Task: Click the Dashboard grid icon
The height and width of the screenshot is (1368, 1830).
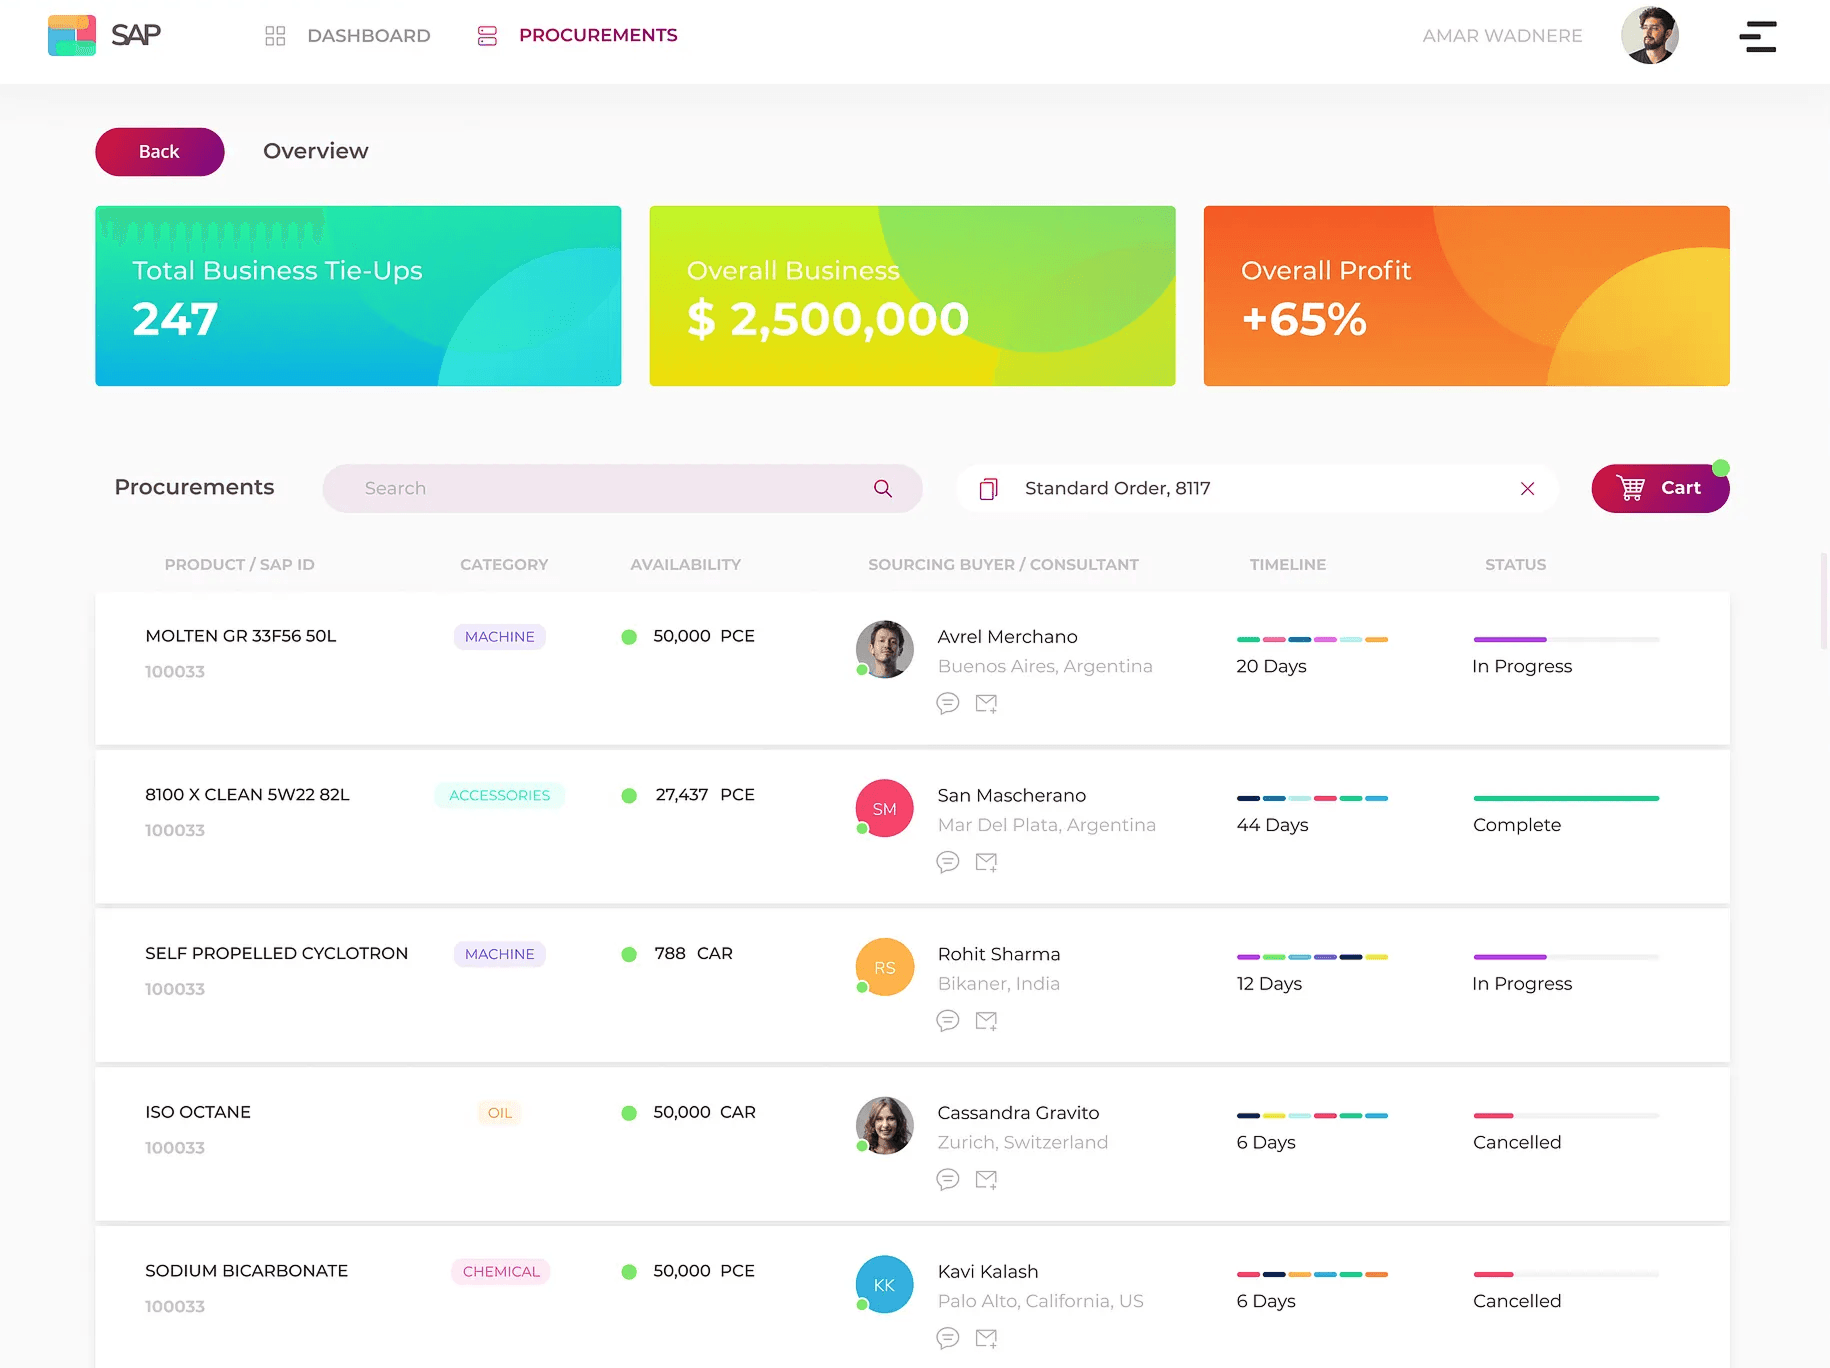Action: (274, 35)
